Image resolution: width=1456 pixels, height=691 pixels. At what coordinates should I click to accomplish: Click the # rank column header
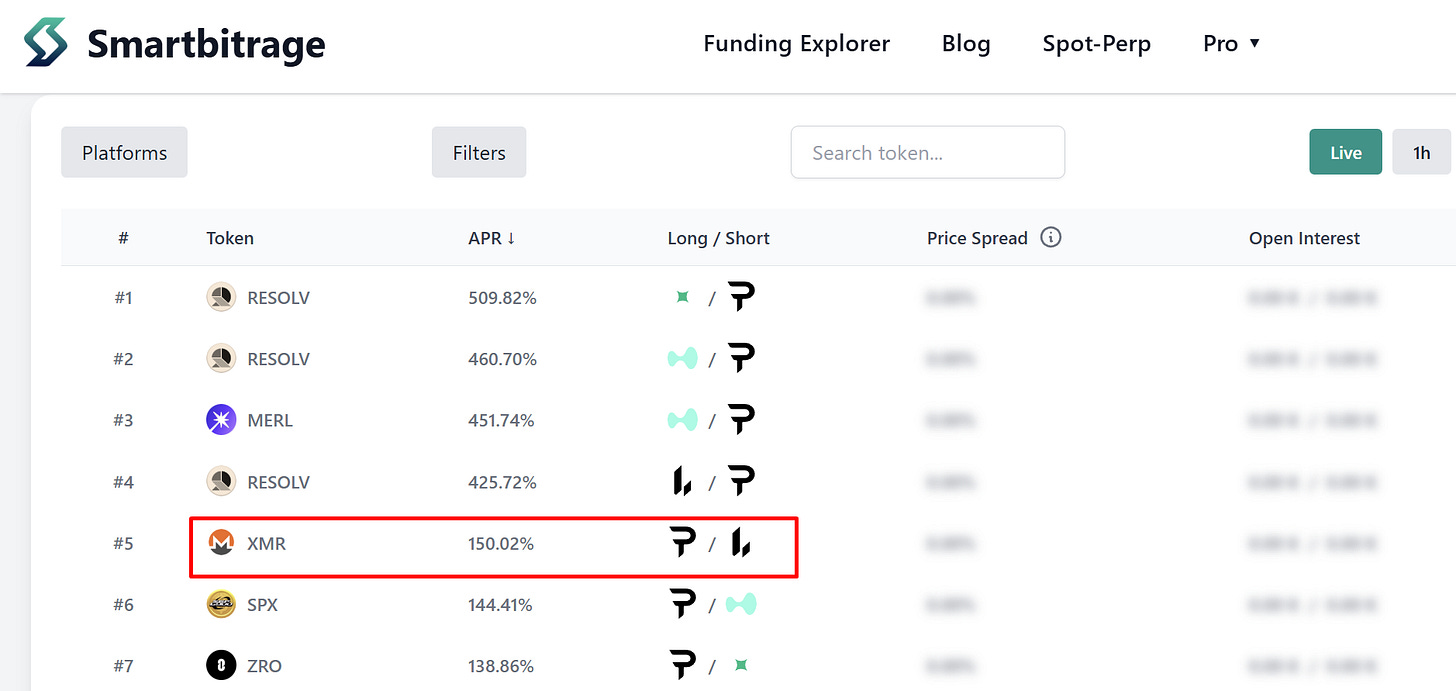click(x=123, y=238)
